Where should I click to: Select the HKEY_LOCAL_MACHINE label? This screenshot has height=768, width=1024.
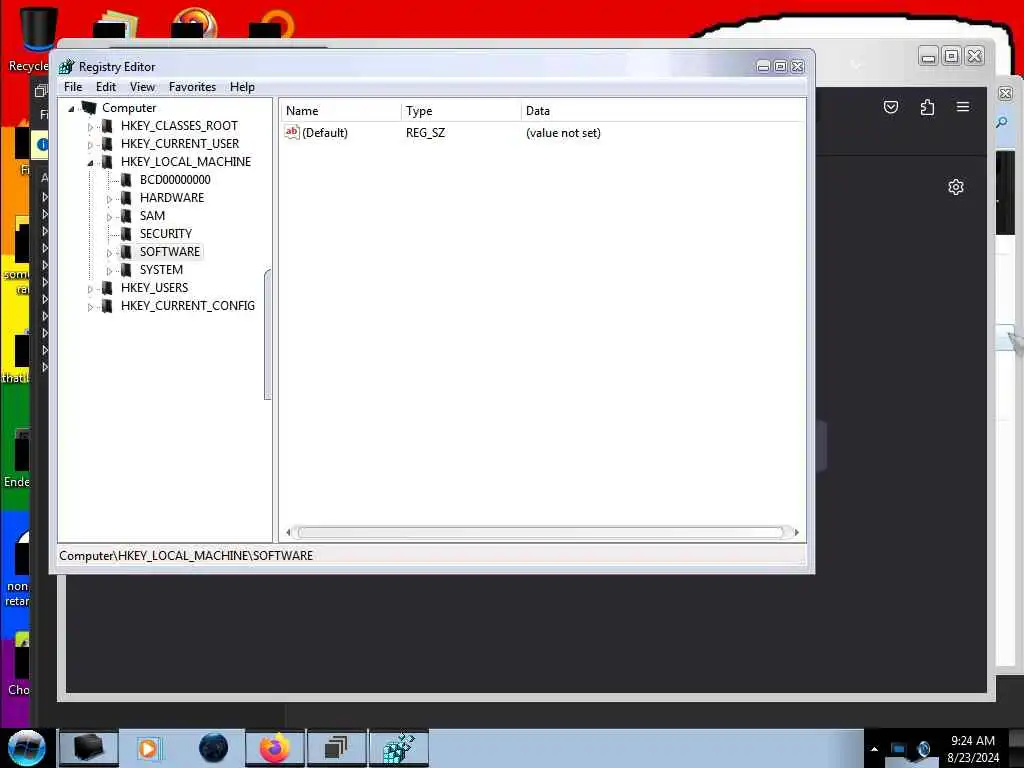coord(185,161)
